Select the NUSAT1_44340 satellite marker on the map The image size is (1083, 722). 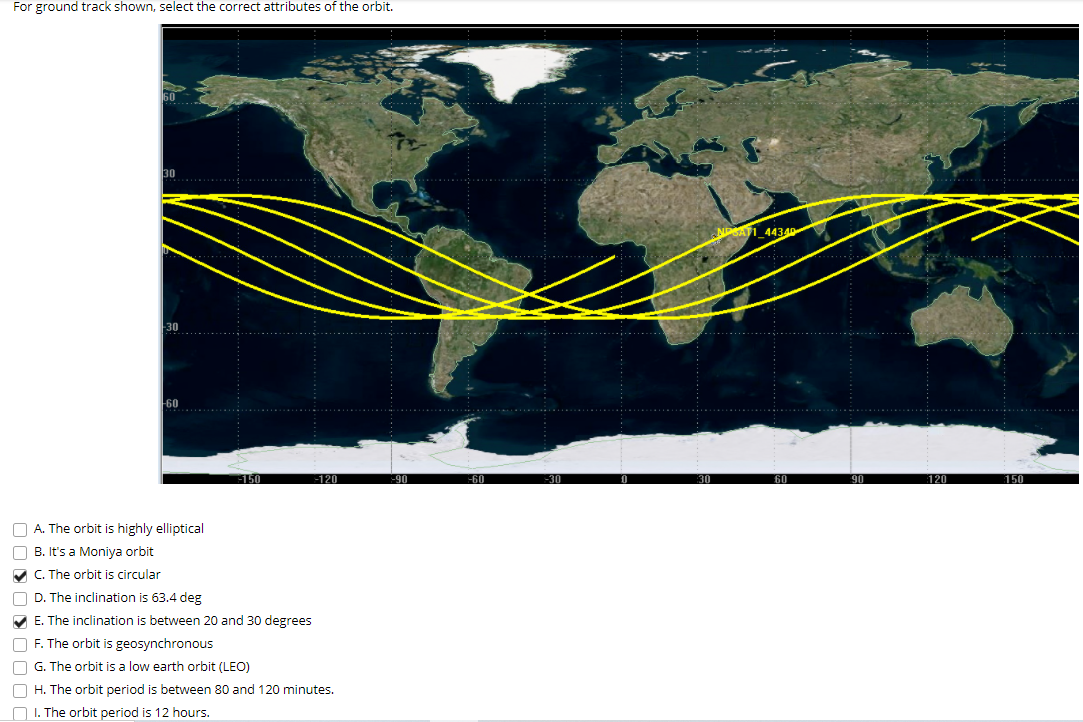pyautogui.click(x=714, y=239)
